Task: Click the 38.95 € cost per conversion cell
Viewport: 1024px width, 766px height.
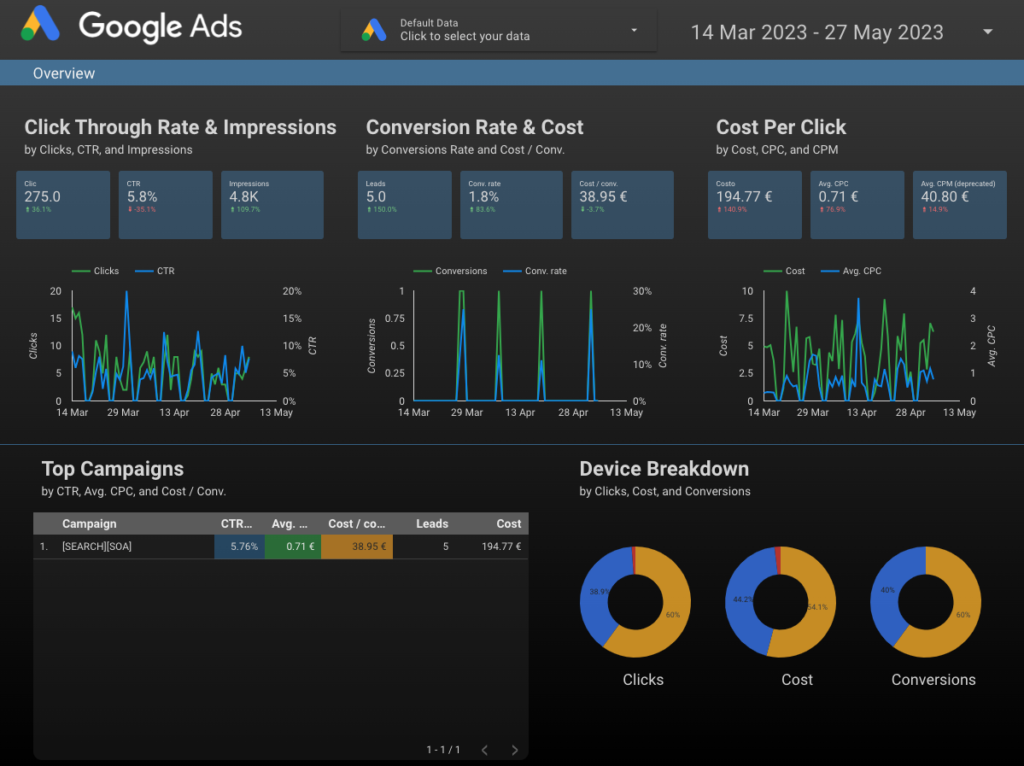Action: 357,547
